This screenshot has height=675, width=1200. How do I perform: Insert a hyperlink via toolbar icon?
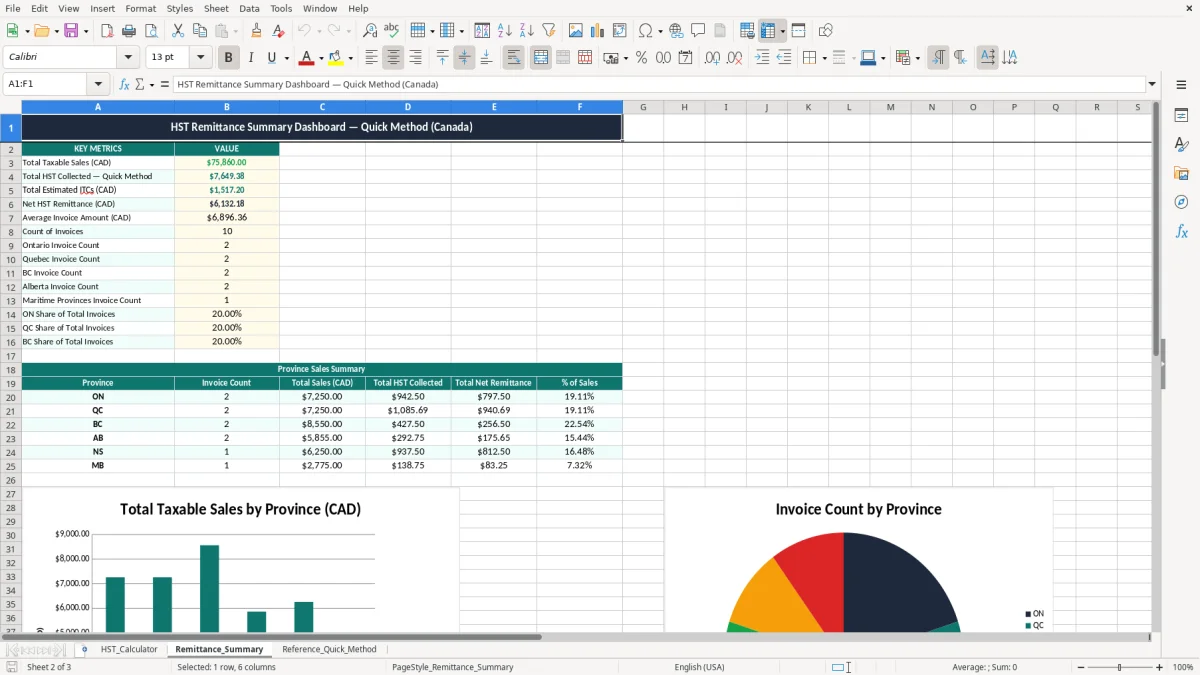676,31
